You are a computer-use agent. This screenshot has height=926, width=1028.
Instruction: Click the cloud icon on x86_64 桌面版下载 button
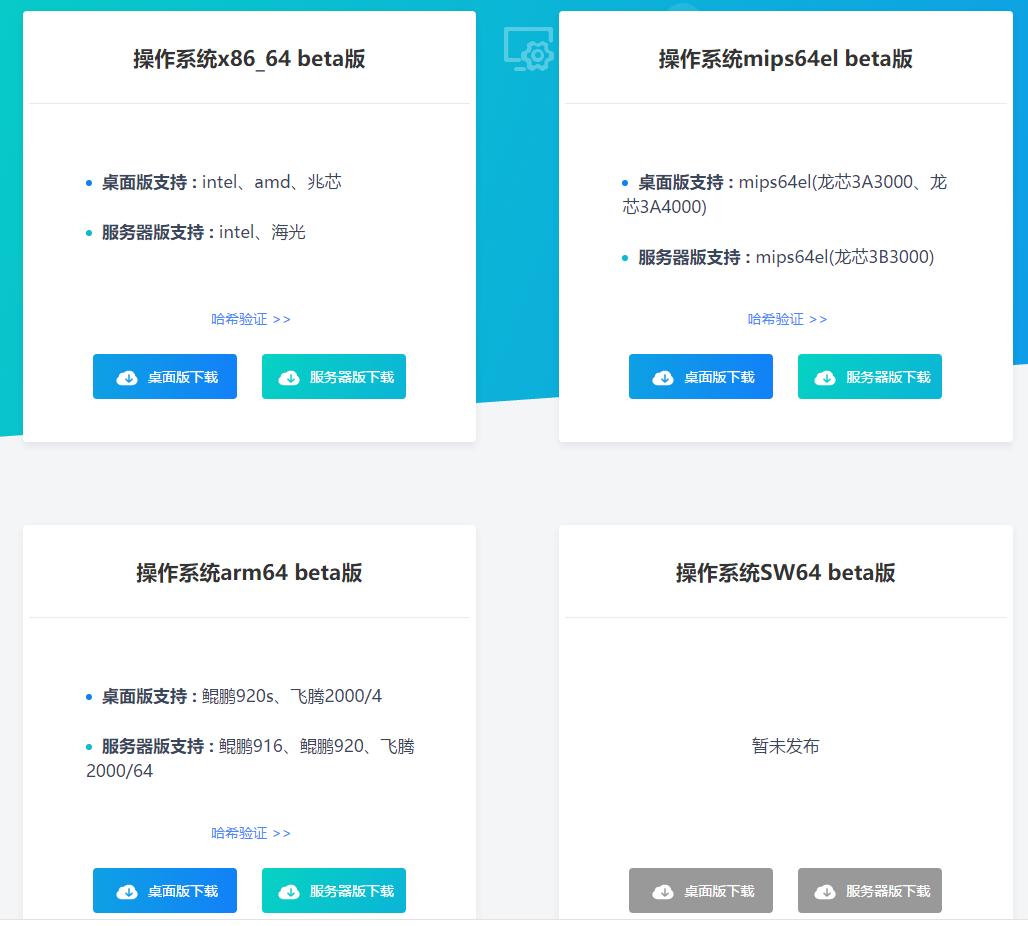point(127,377)
